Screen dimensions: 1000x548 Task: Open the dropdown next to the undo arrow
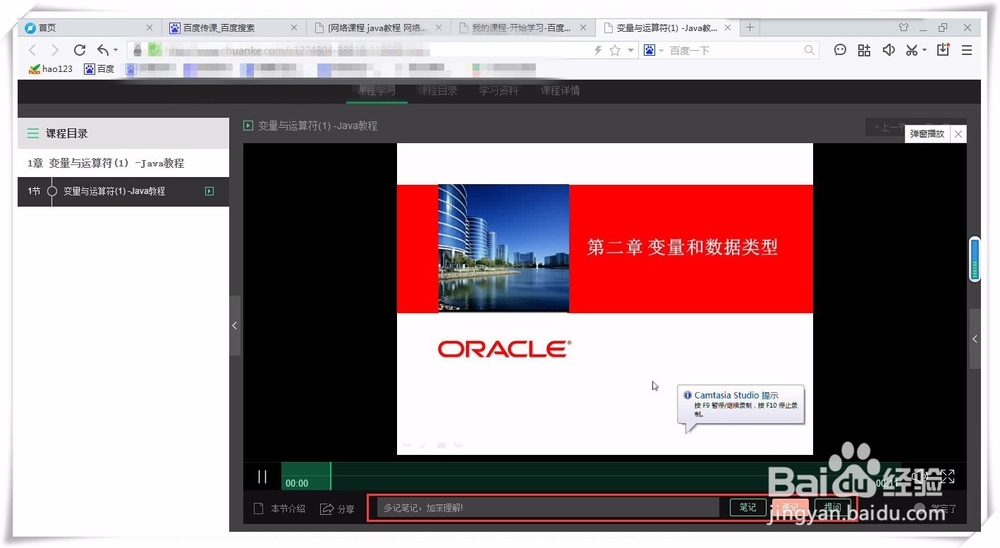click(x=115, y=50)
